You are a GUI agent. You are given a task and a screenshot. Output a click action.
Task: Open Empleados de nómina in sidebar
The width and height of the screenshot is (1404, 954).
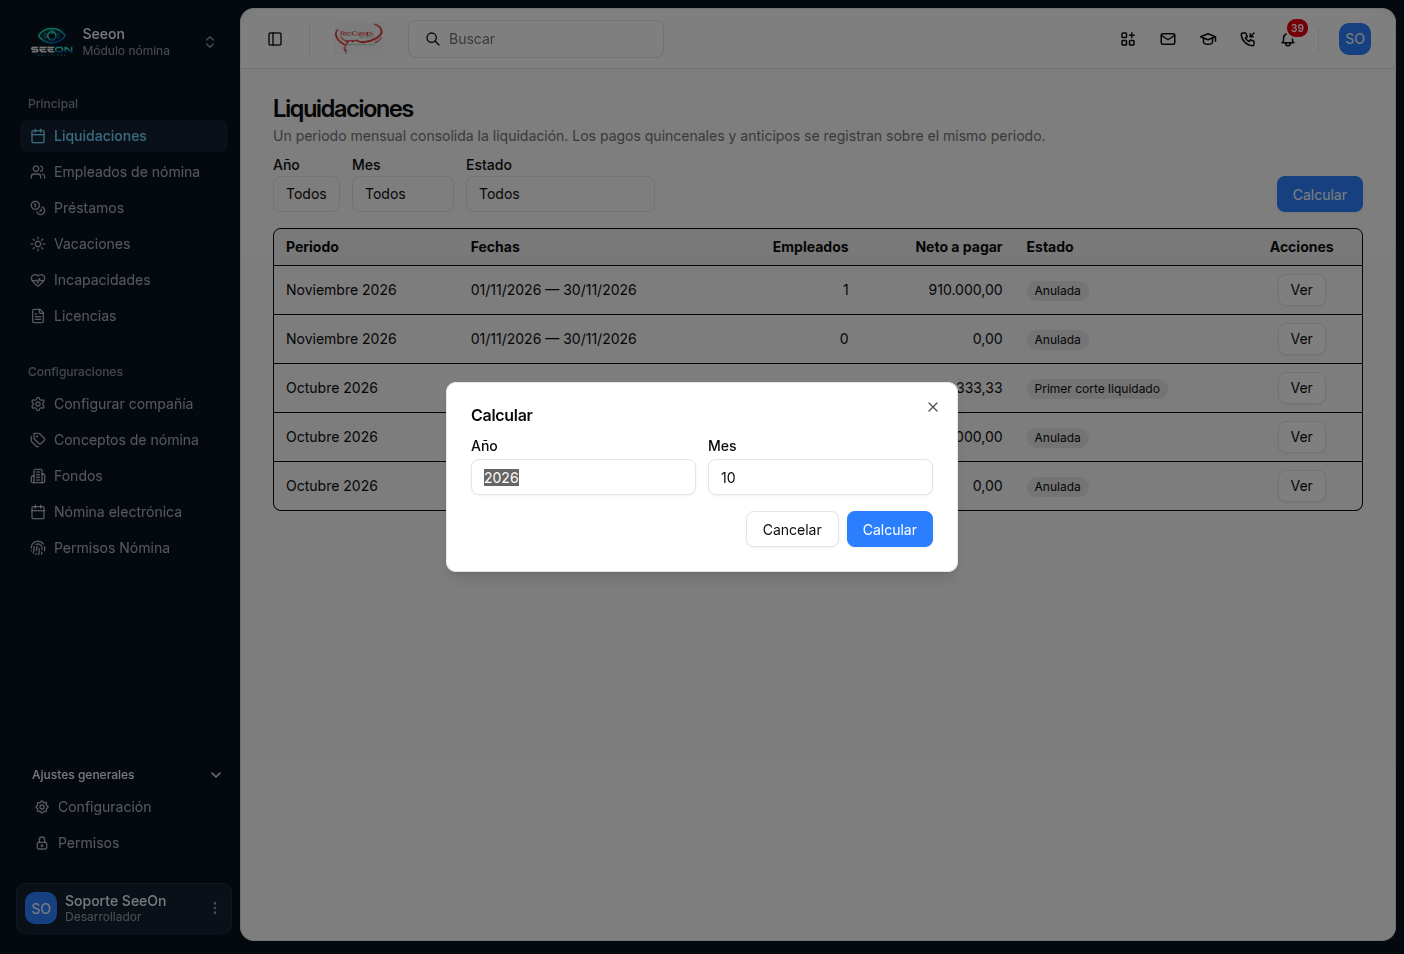click(124, 172)
